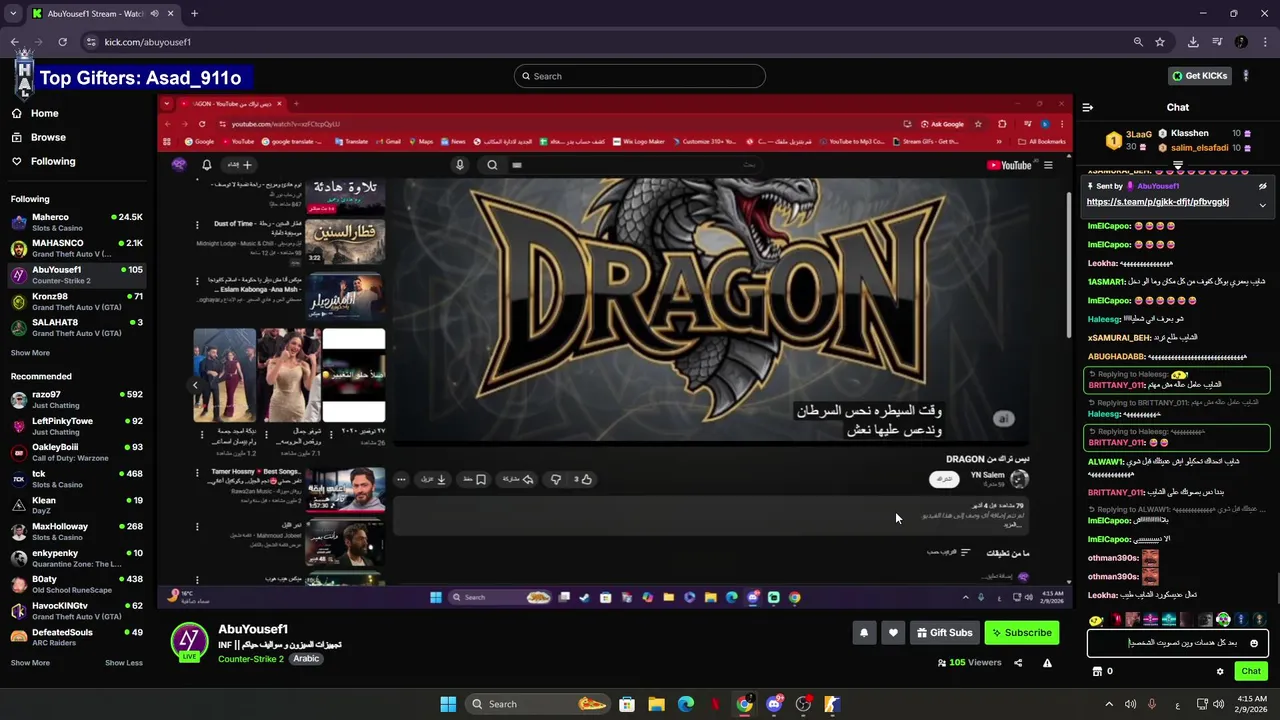
Task: Click the Get KICKs button
Action: point(1199,76)
